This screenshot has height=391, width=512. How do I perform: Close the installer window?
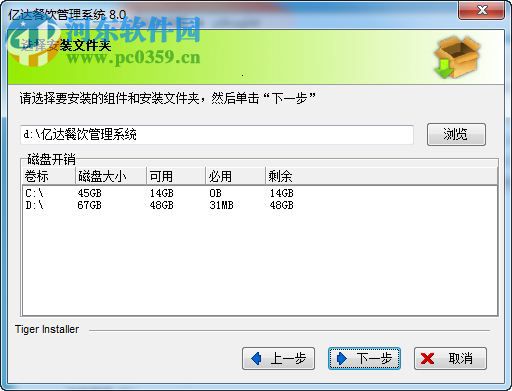click(482, 10)
